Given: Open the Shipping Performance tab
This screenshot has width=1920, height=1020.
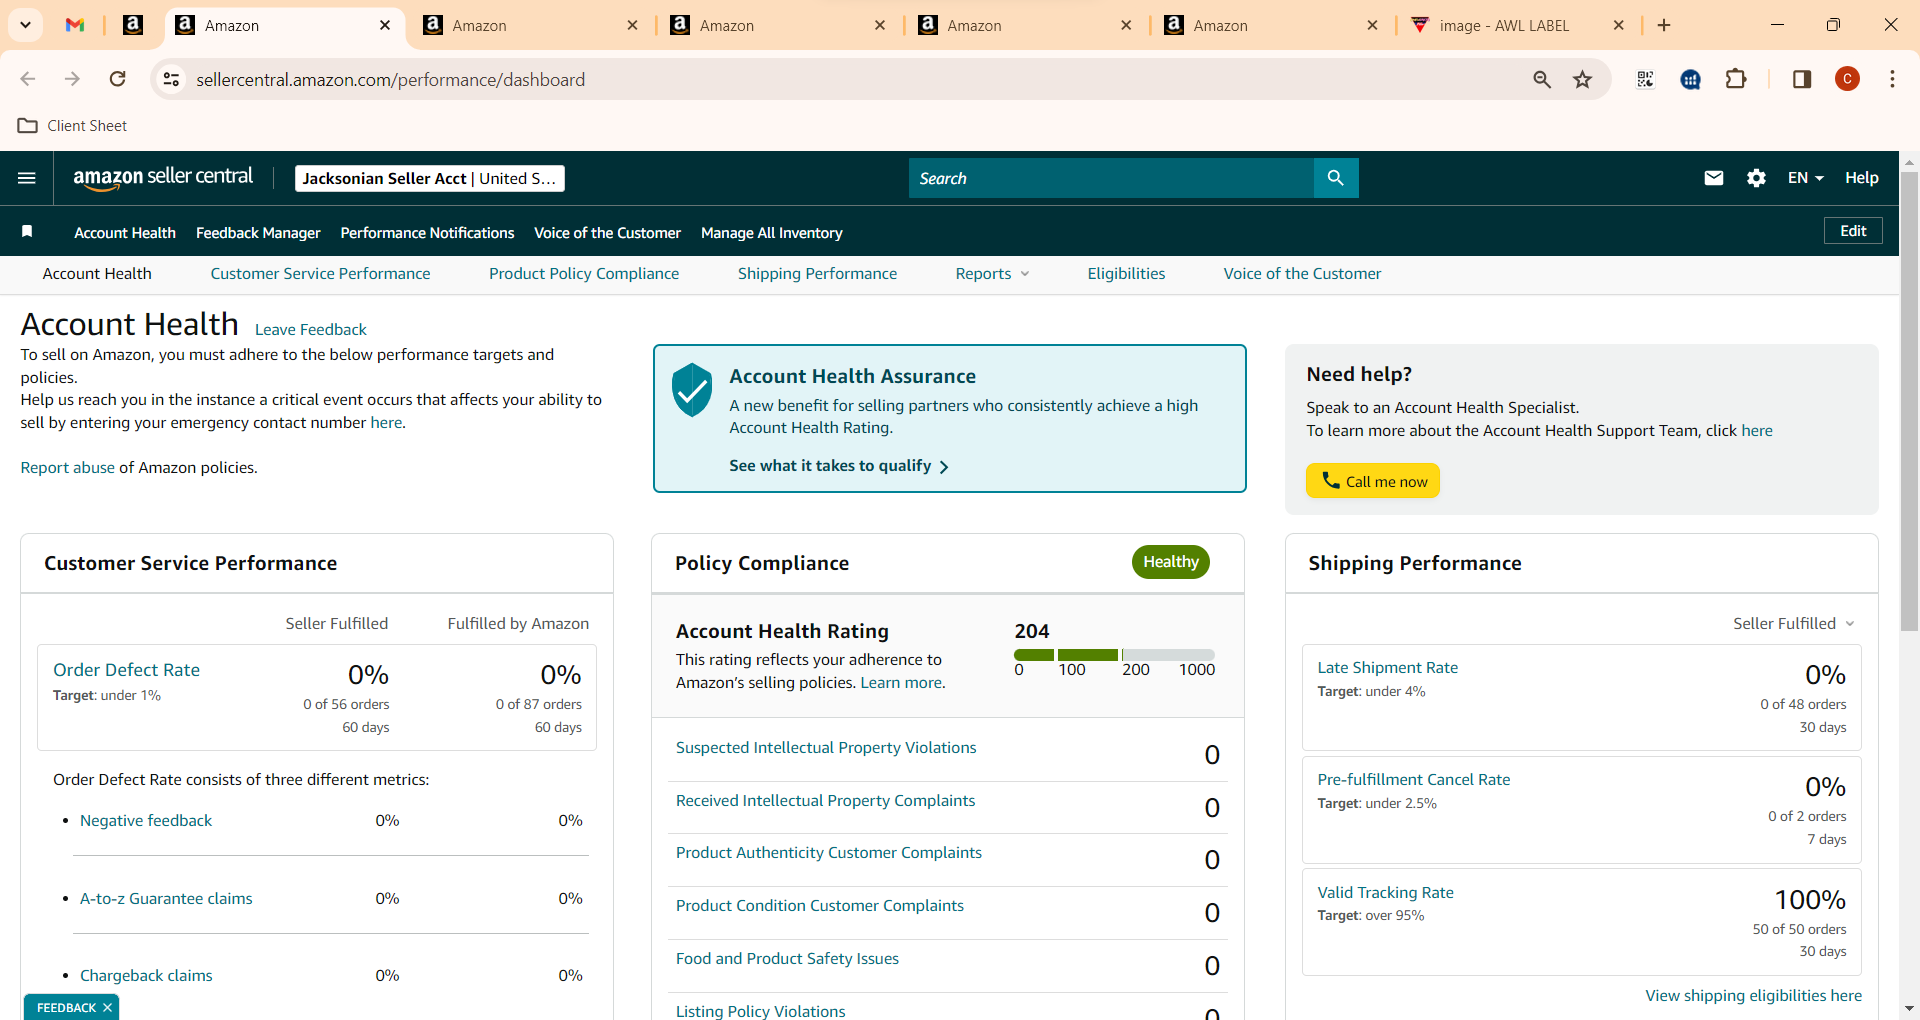Looking at the screenshot, I should [817, 274].
